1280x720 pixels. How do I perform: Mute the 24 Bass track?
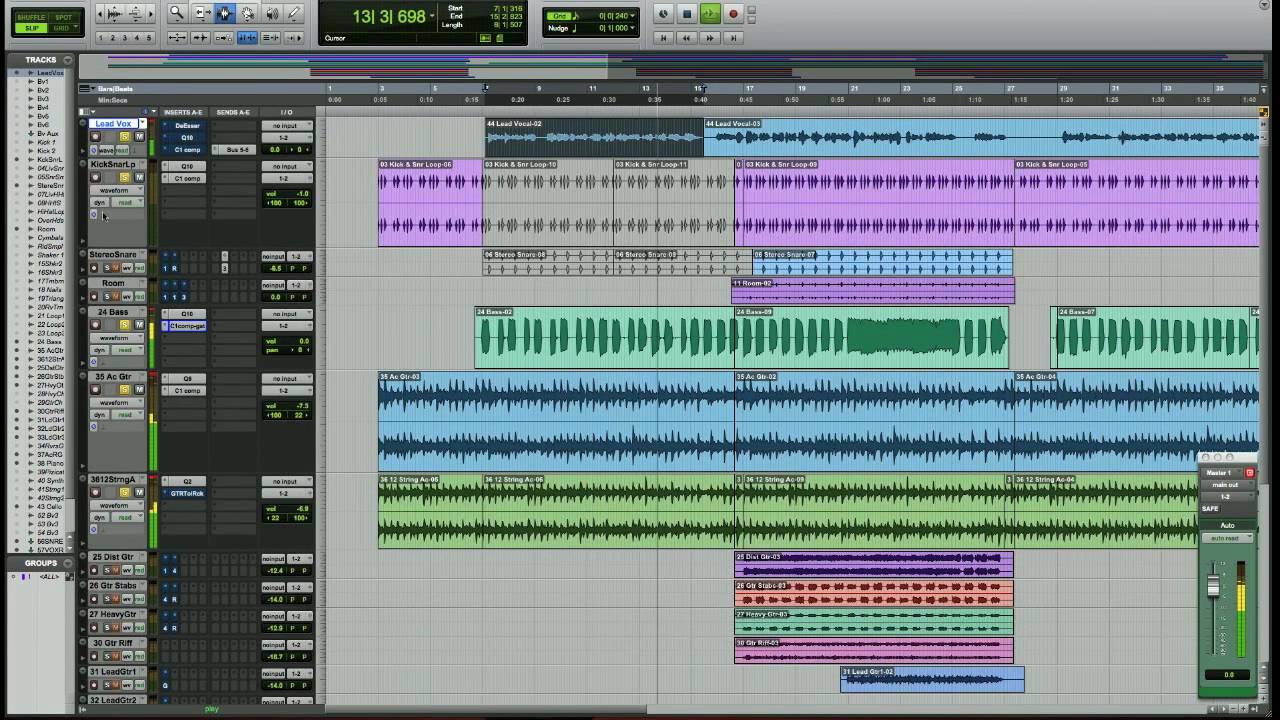[x=139, y=325]
